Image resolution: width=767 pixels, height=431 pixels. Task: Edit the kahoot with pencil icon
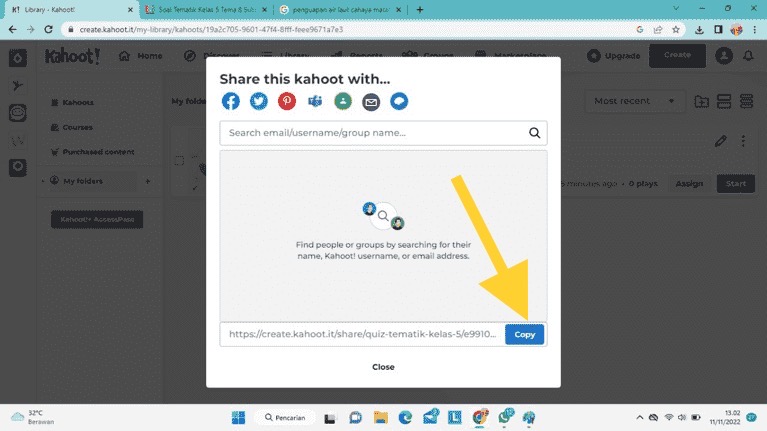(x=720, y=141)
